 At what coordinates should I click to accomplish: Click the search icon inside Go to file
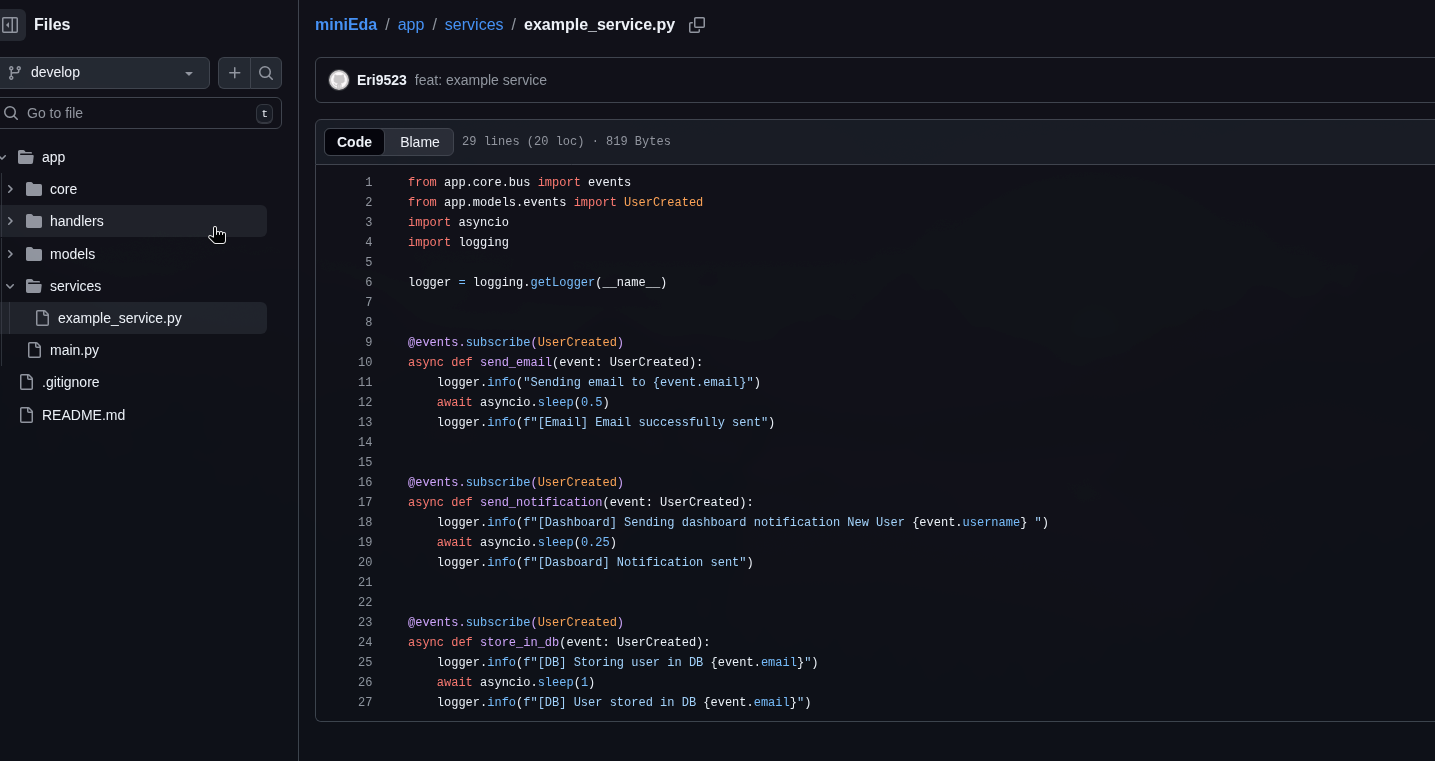11,113
